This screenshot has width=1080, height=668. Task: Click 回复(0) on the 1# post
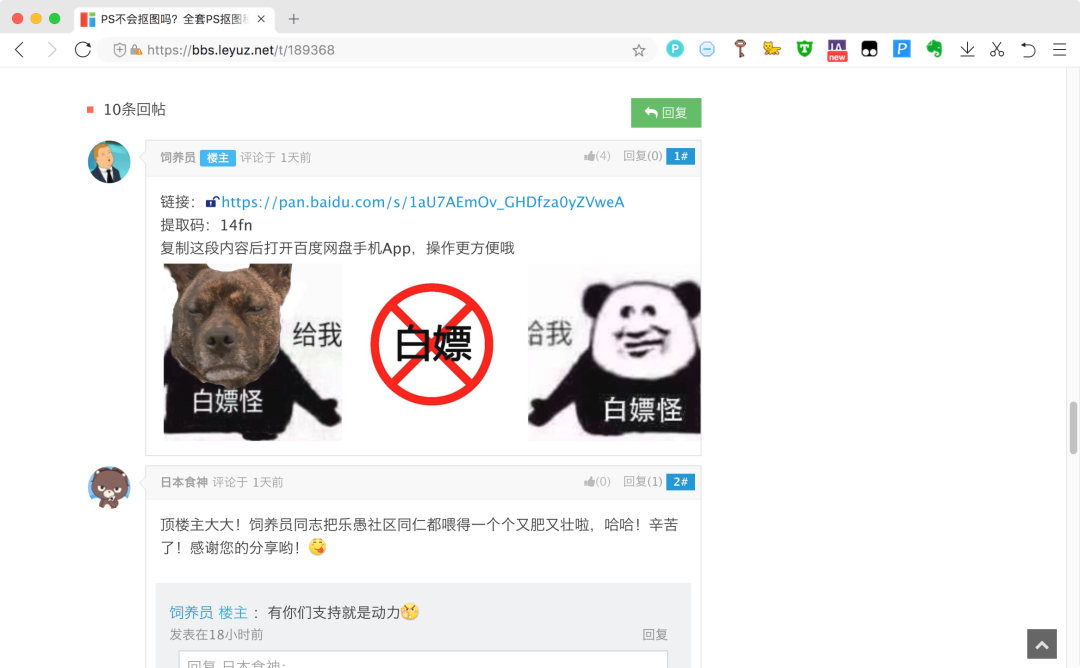pyautogui.click(x=643, y=156)
